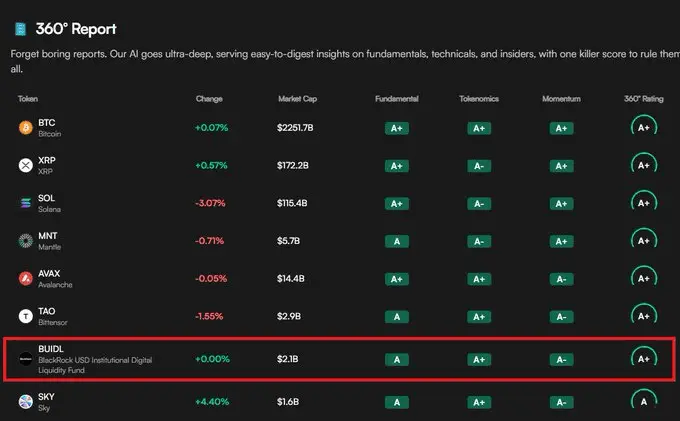Screen dimensions: 680x421
Task: Select AVAX Momentum A- grade
Action: (x=561, y=279)
